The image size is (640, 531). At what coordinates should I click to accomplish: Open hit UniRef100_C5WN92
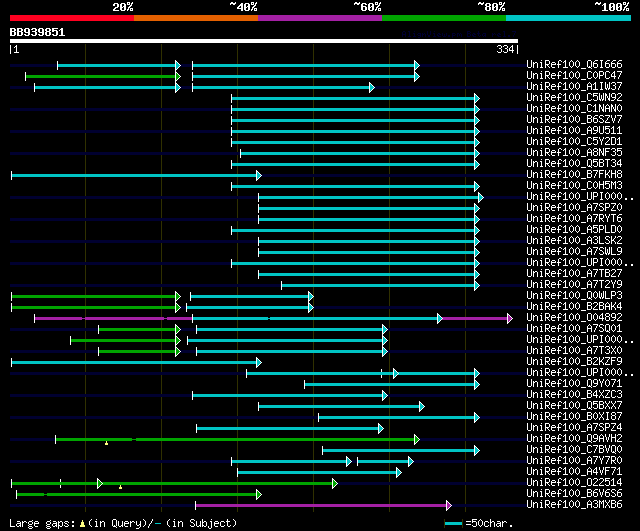(x=574, y=98)
